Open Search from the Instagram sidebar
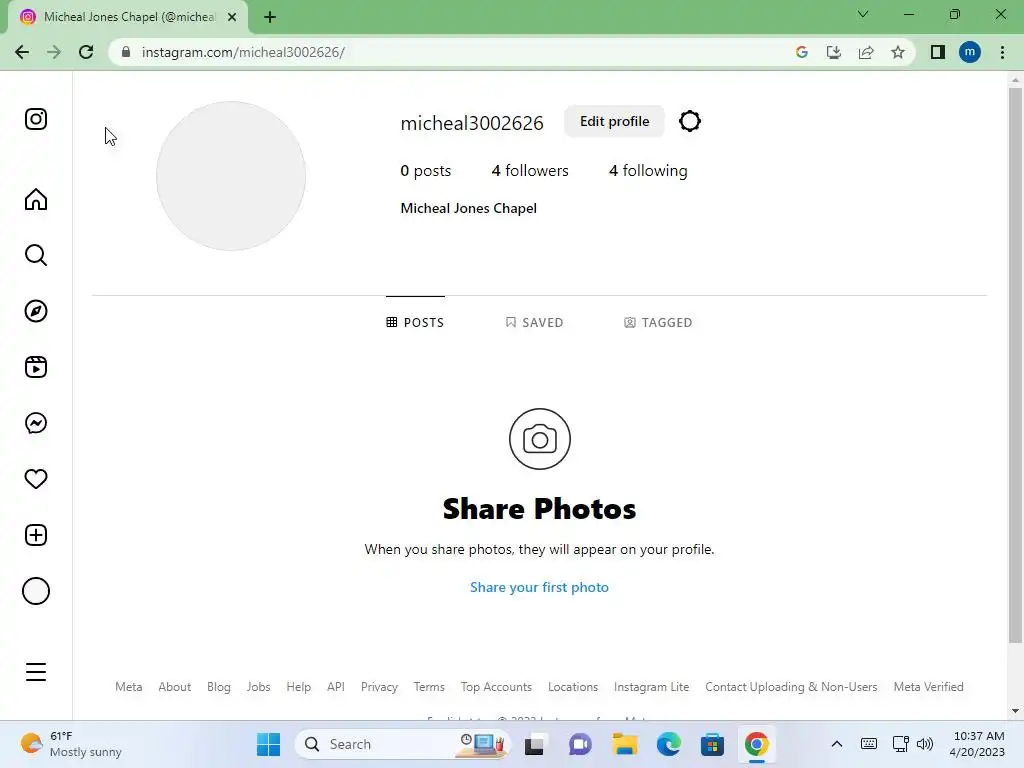The height and width of the screenshot is (768, 1024). tap(36, 255)
